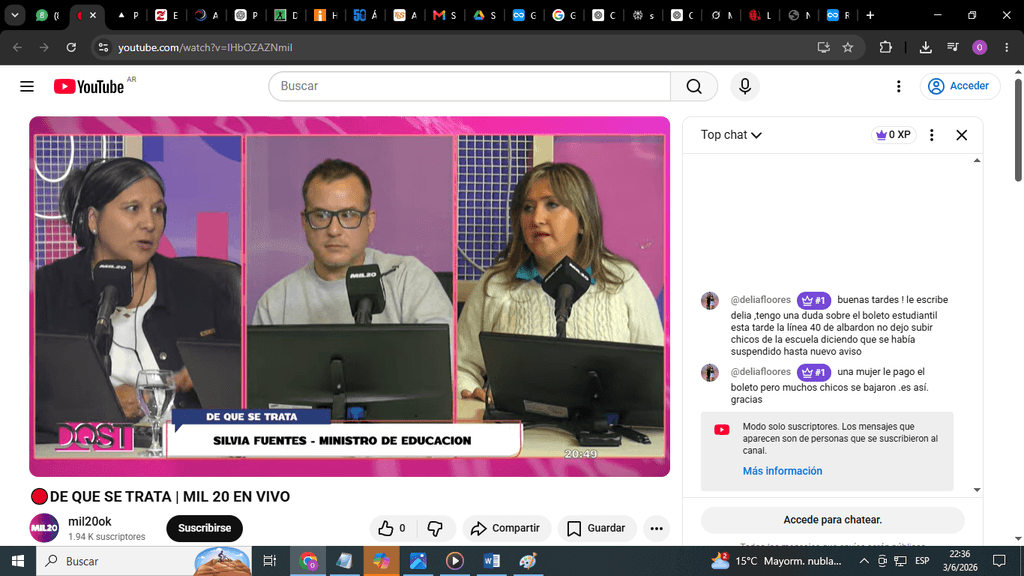
Task: Click the 1.94 K suscriptores text
Action: pos(106,537)
